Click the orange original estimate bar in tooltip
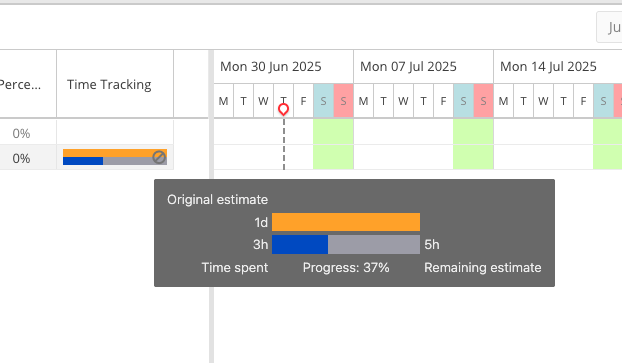Viewport: 622px width, 363px height. 346,222
